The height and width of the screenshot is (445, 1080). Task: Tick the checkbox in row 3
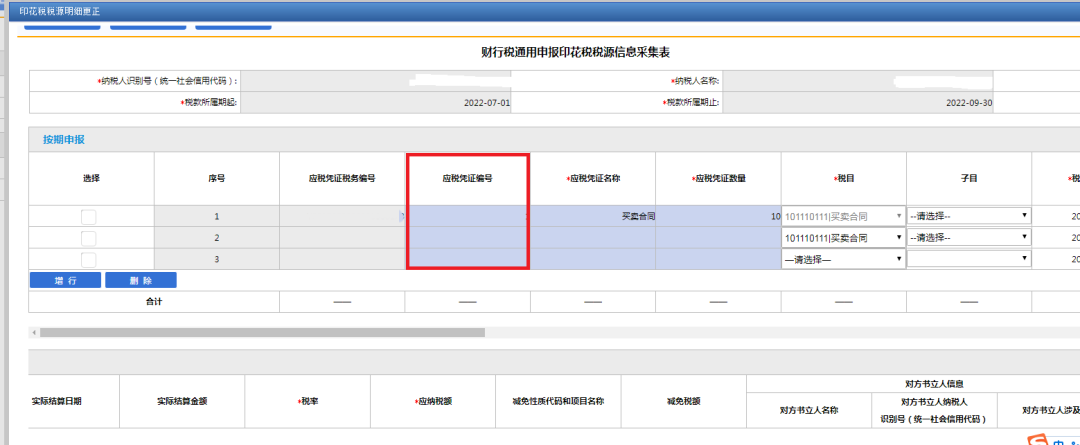[x=89, y=260]
